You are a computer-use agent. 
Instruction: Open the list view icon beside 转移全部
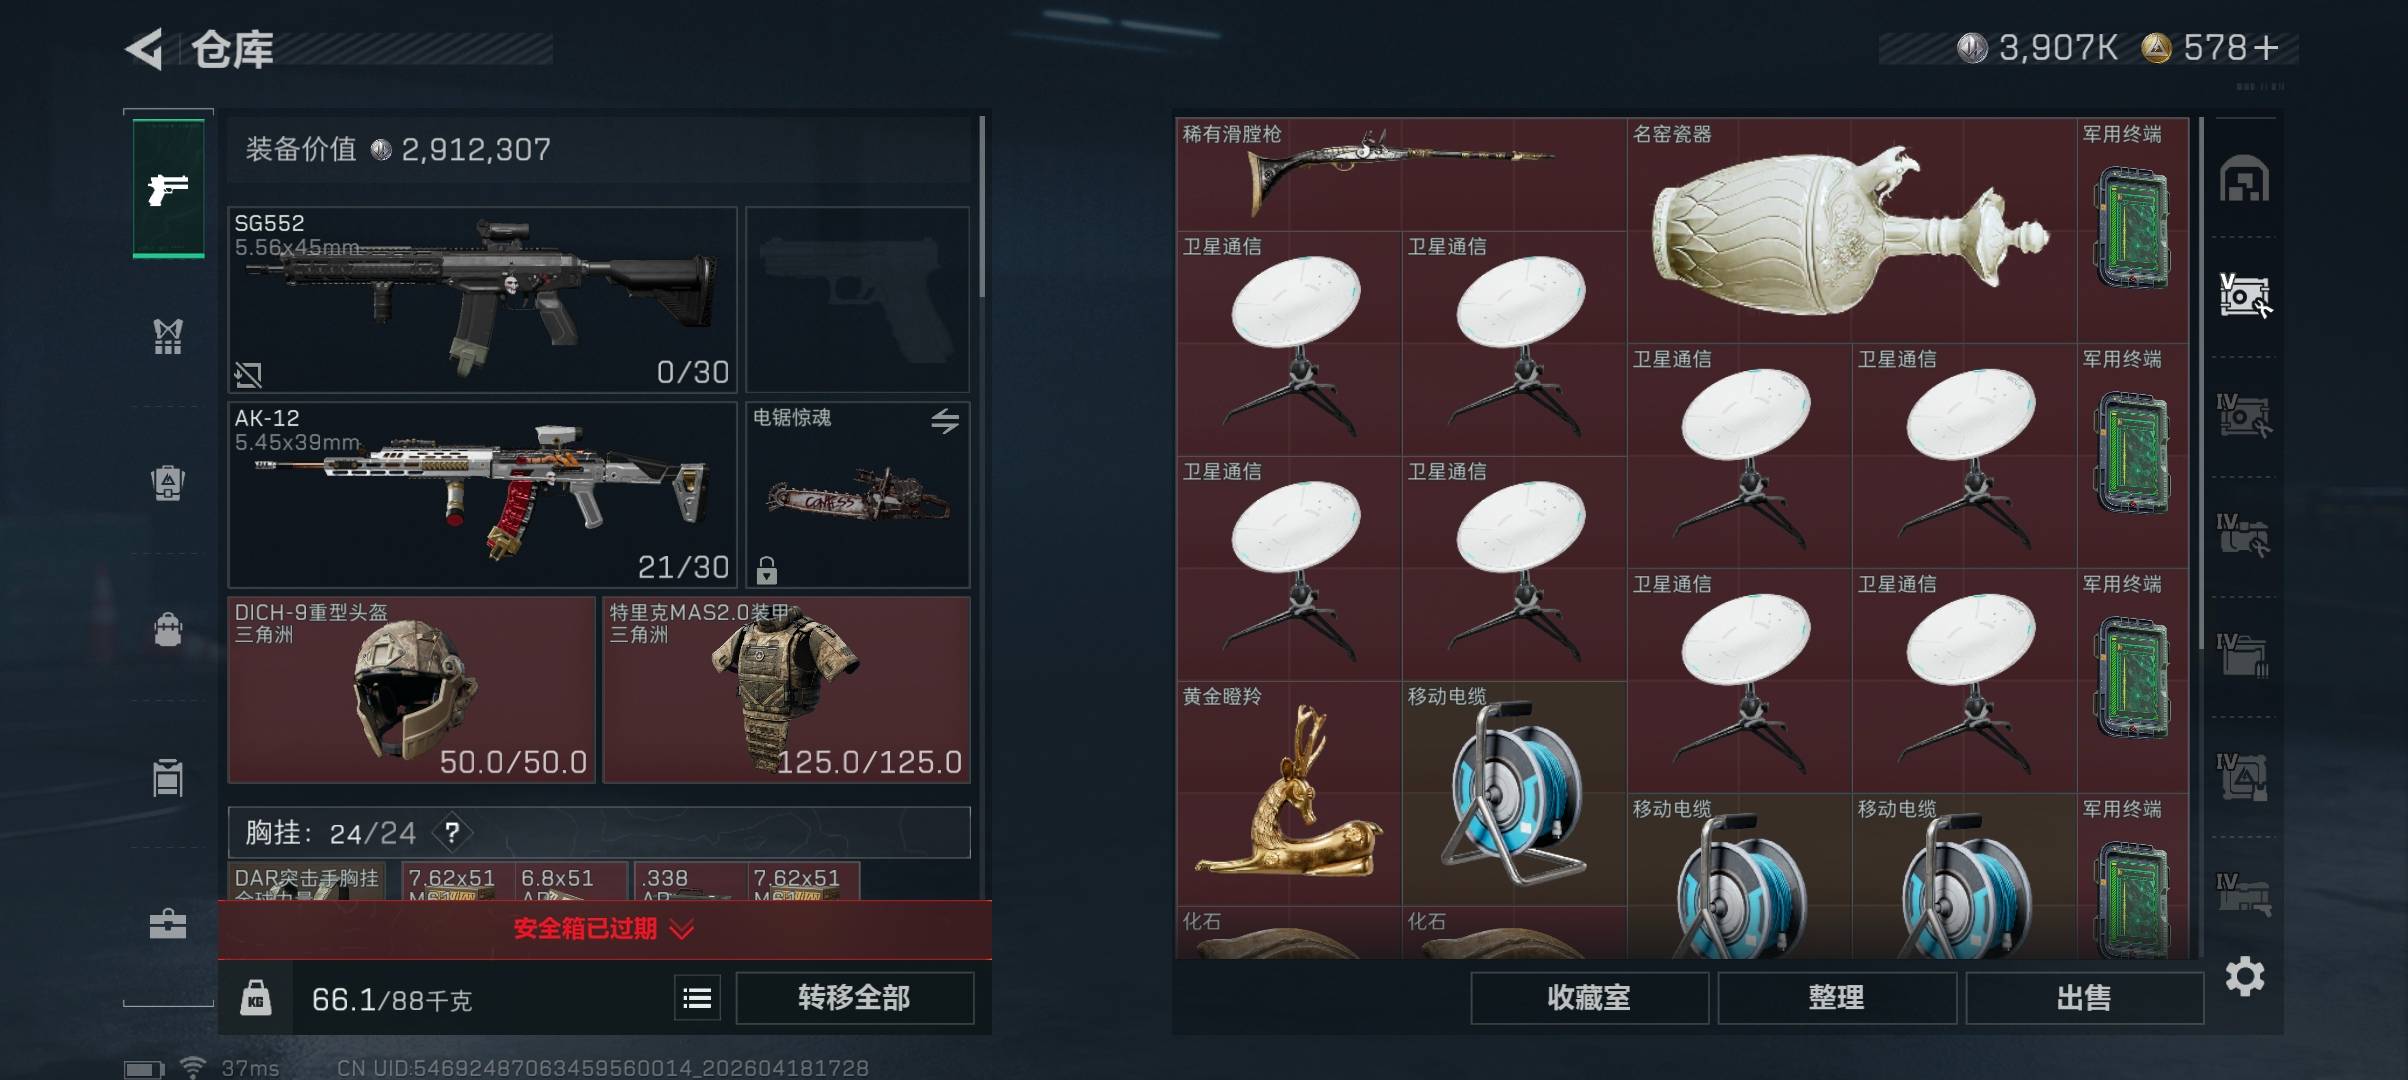(697, 998)
